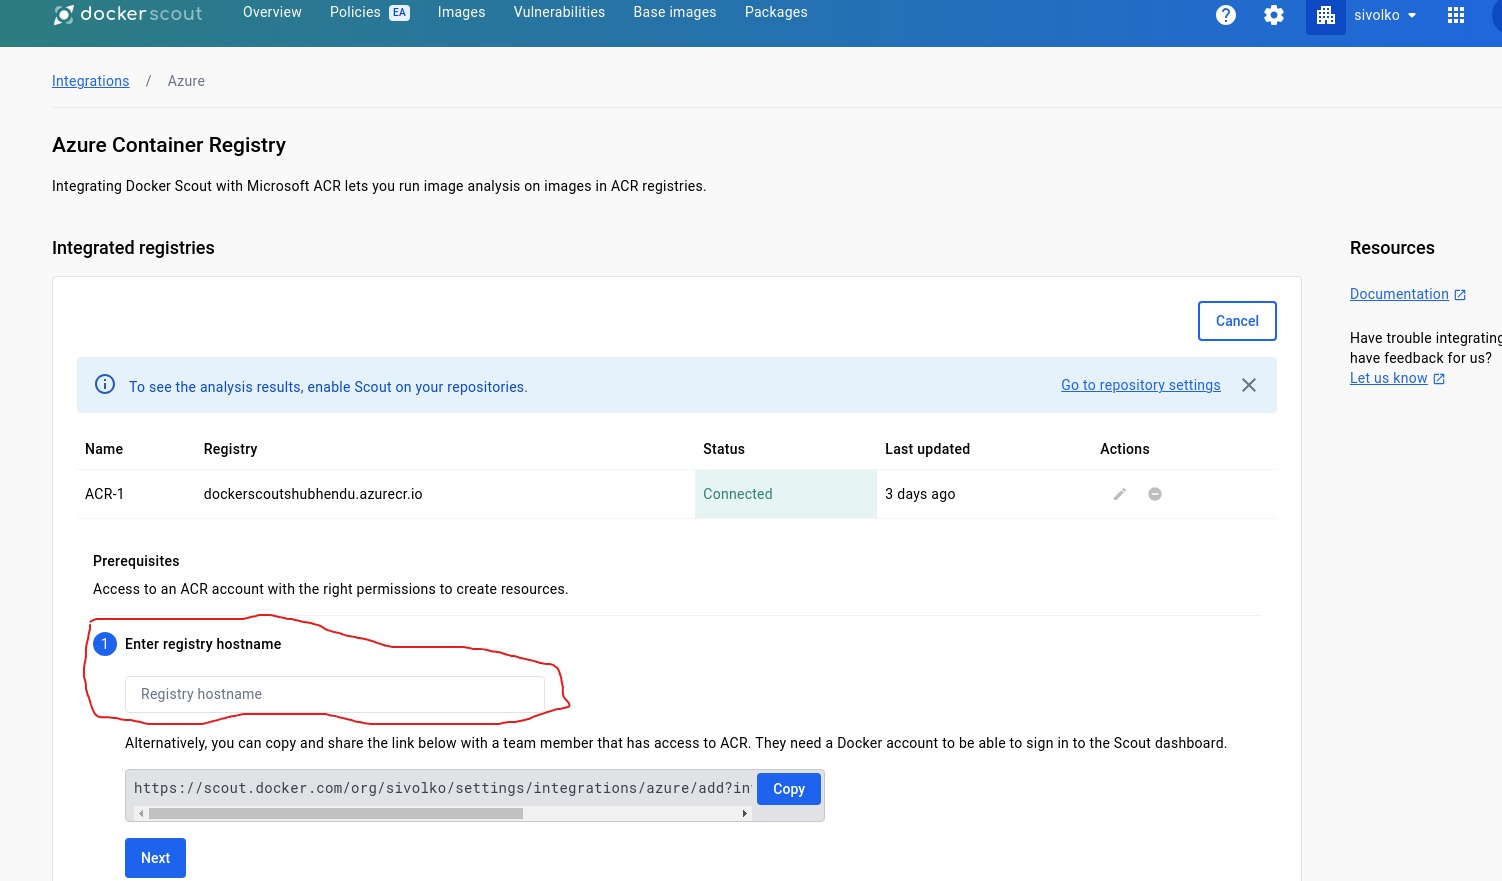Click the Actions column header
Screen dimensions: 1502x881
[1125, 449]
